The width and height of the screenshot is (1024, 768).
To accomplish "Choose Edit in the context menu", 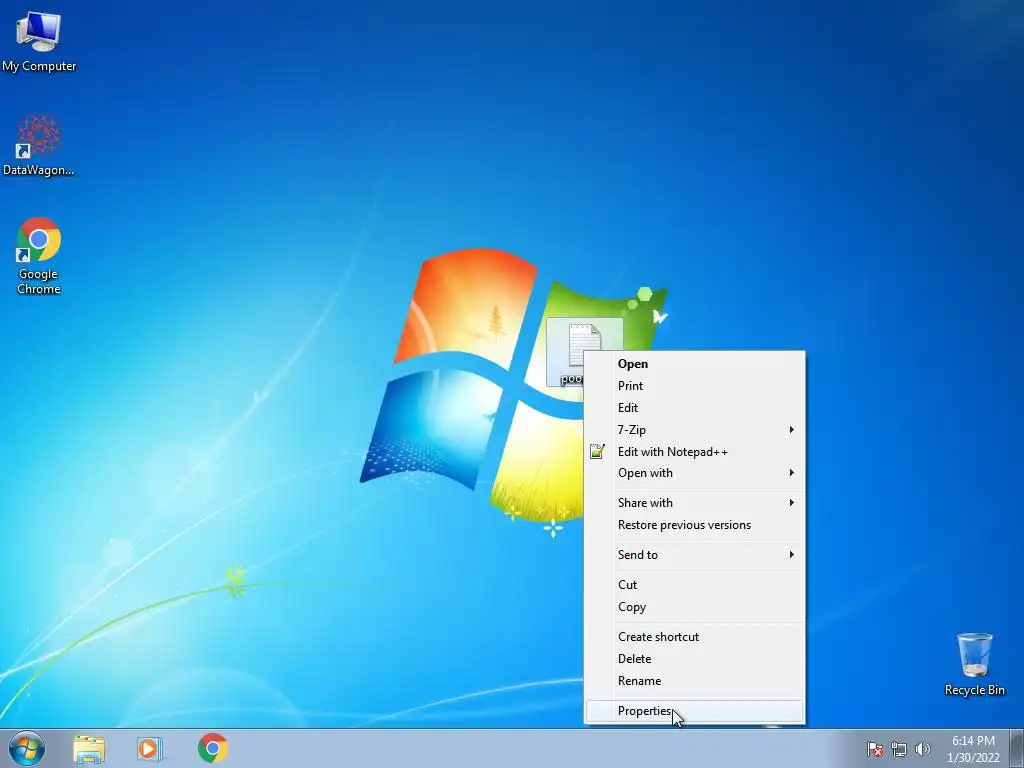I will click(x=694, y=408).
